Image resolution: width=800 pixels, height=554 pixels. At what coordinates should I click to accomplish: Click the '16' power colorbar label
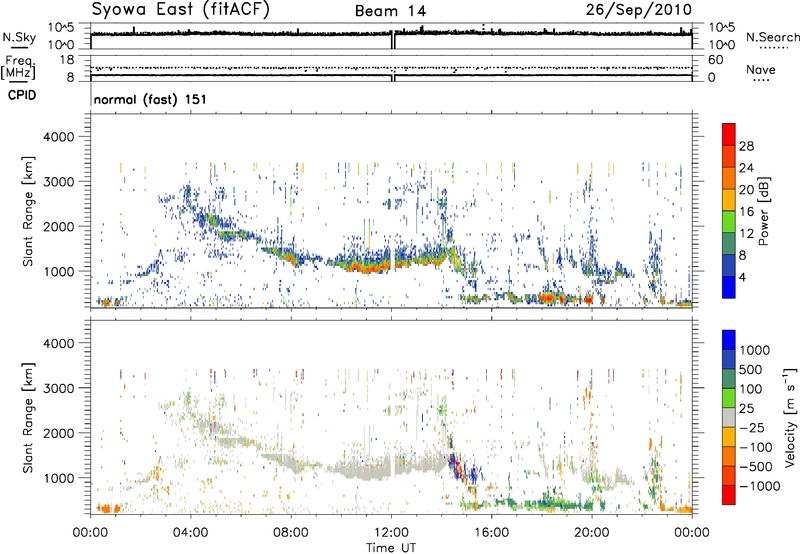[x=746, y=212]
